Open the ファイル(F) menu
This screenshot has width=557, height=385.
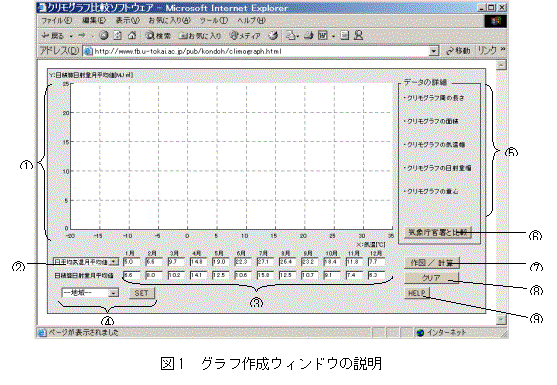point(56,21)
